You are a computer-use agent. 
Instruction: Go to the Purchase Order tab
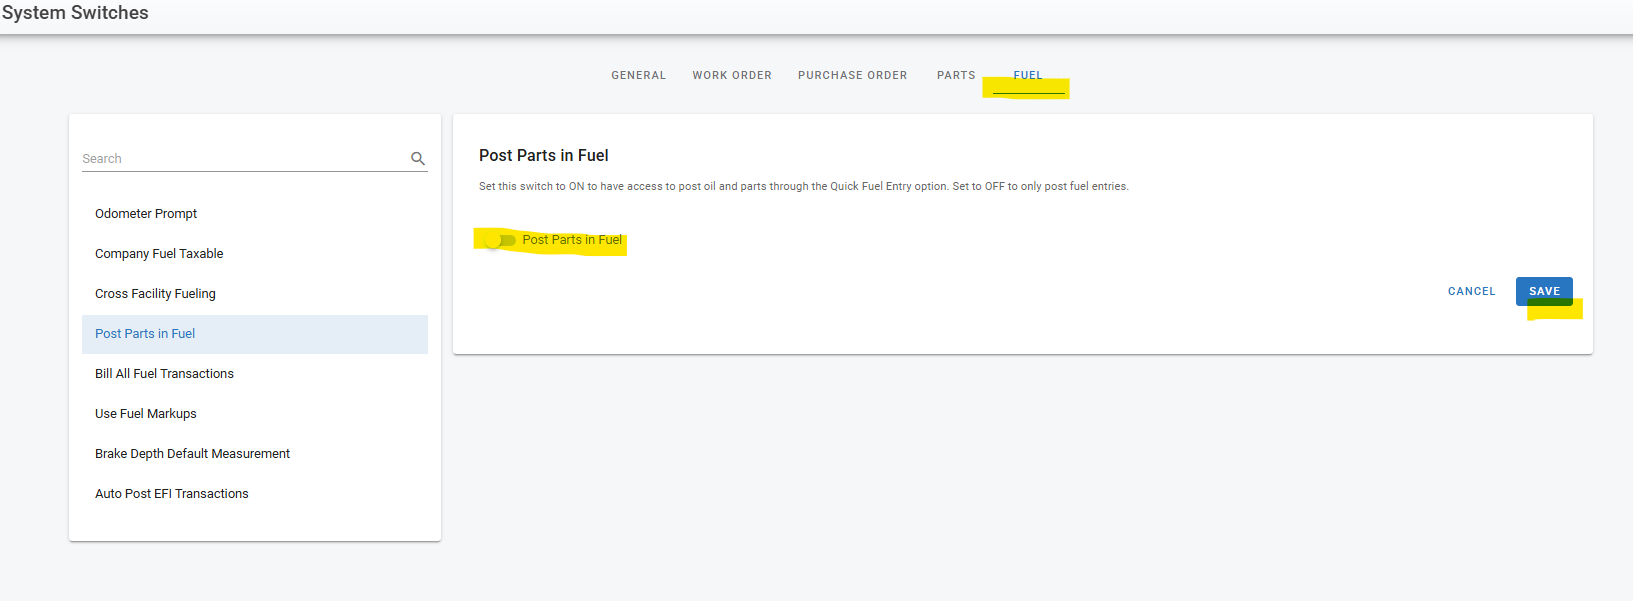tap(852, 75)
